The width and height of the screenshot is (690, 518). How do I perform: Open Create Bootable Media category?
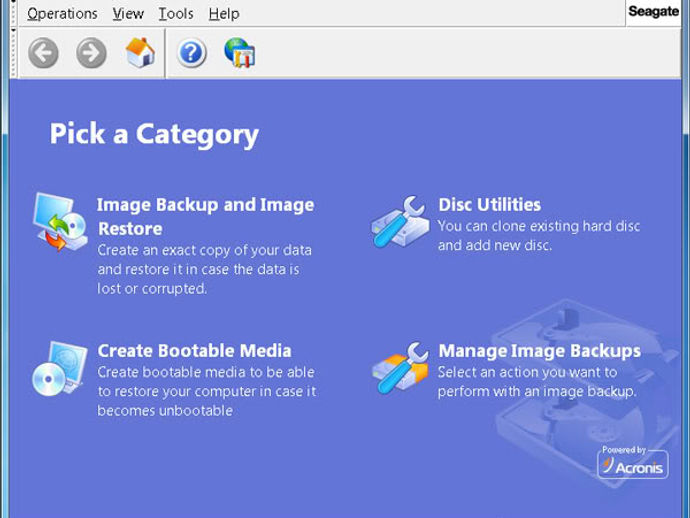point(195,351)
